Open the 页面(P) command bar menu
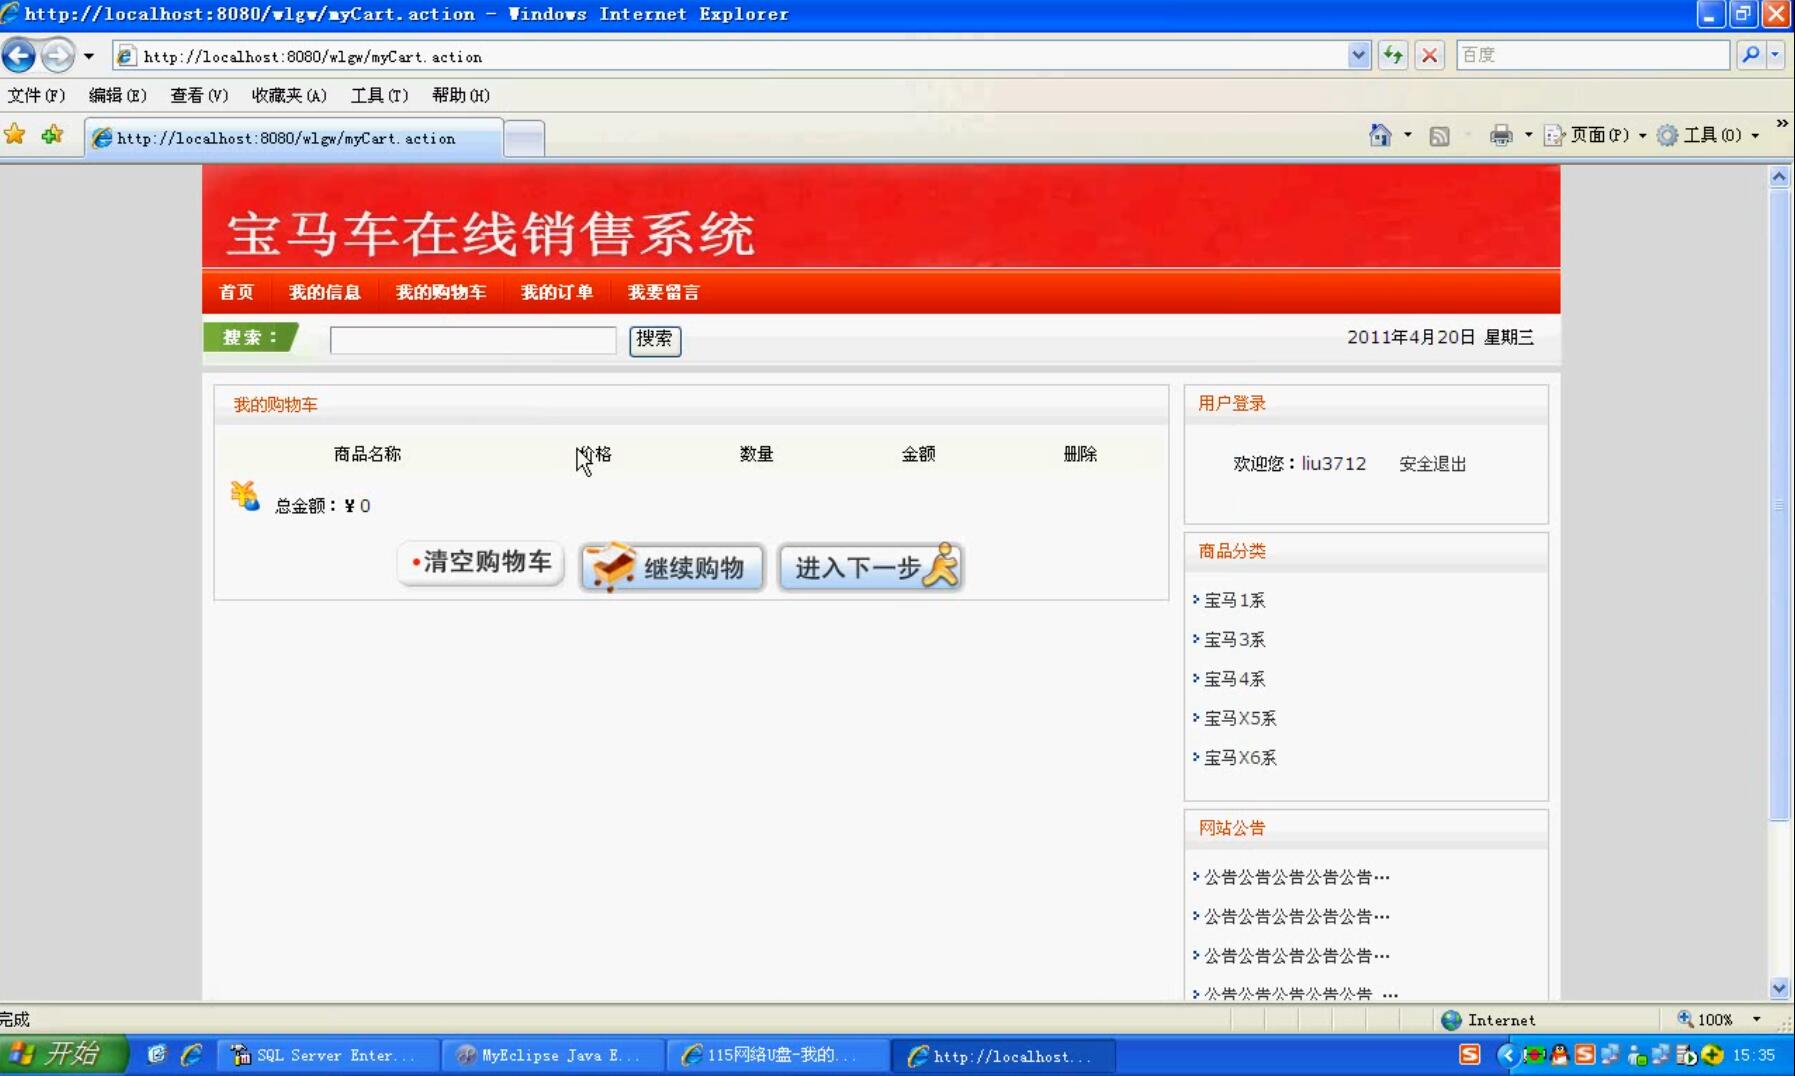 pyautogui.click(x=1595, y=135)
